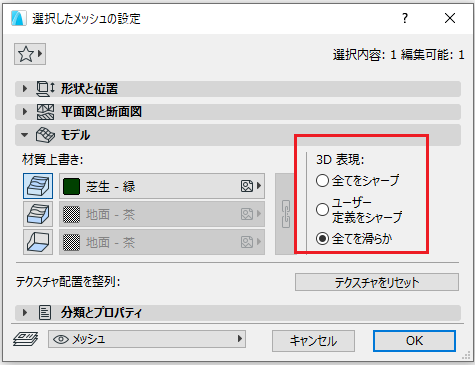The height and width of the screenshot is (365, 475).
Task: Click the help question mark button
Action: tap(405, 18)
